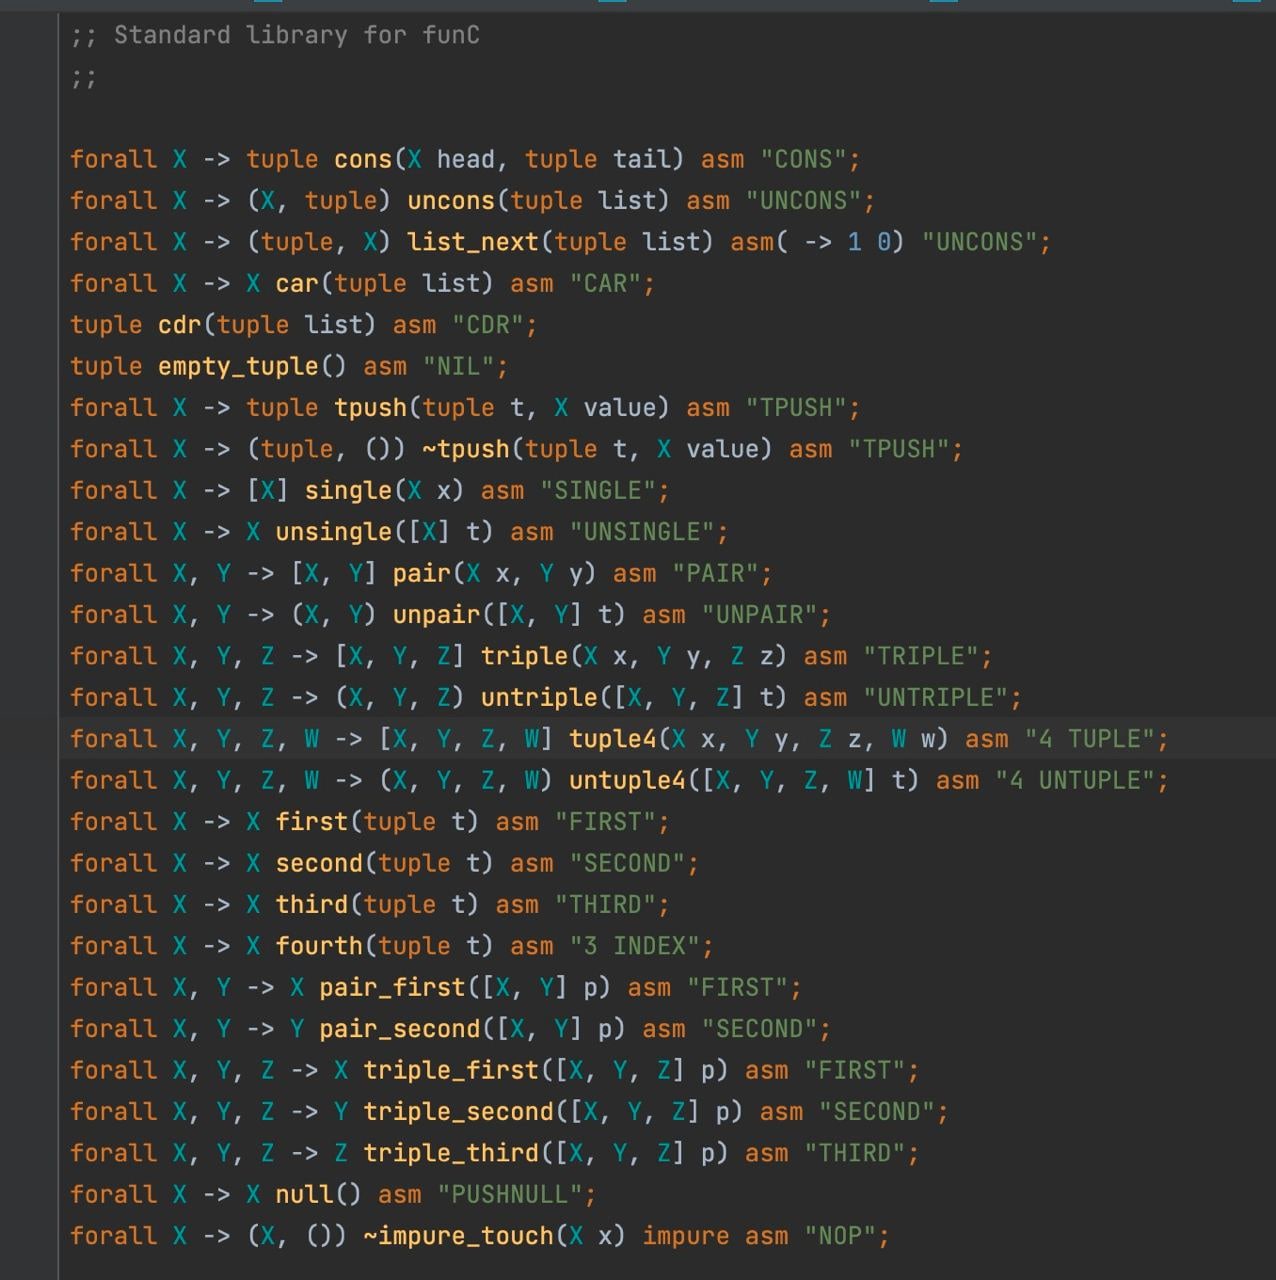Click the first function name
The width and height of the screenshot is (1276, 1280).
coord(312,823)
